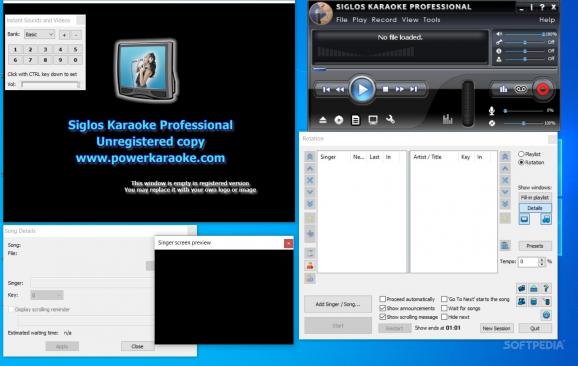Move selected singer up one position
The image size is (578, 366).
pyautogui.click(x=310, y=168)
